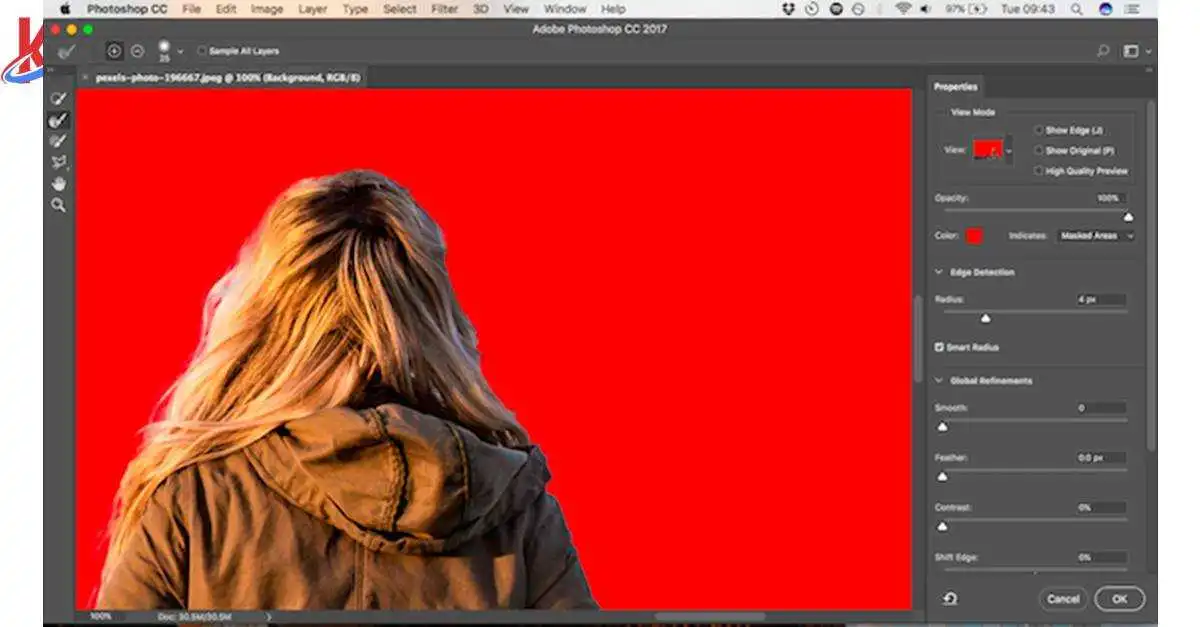Click the reset workspace icon beside Cancel
The height and width of the screenshot is (627, 1200).
(949, 598)
